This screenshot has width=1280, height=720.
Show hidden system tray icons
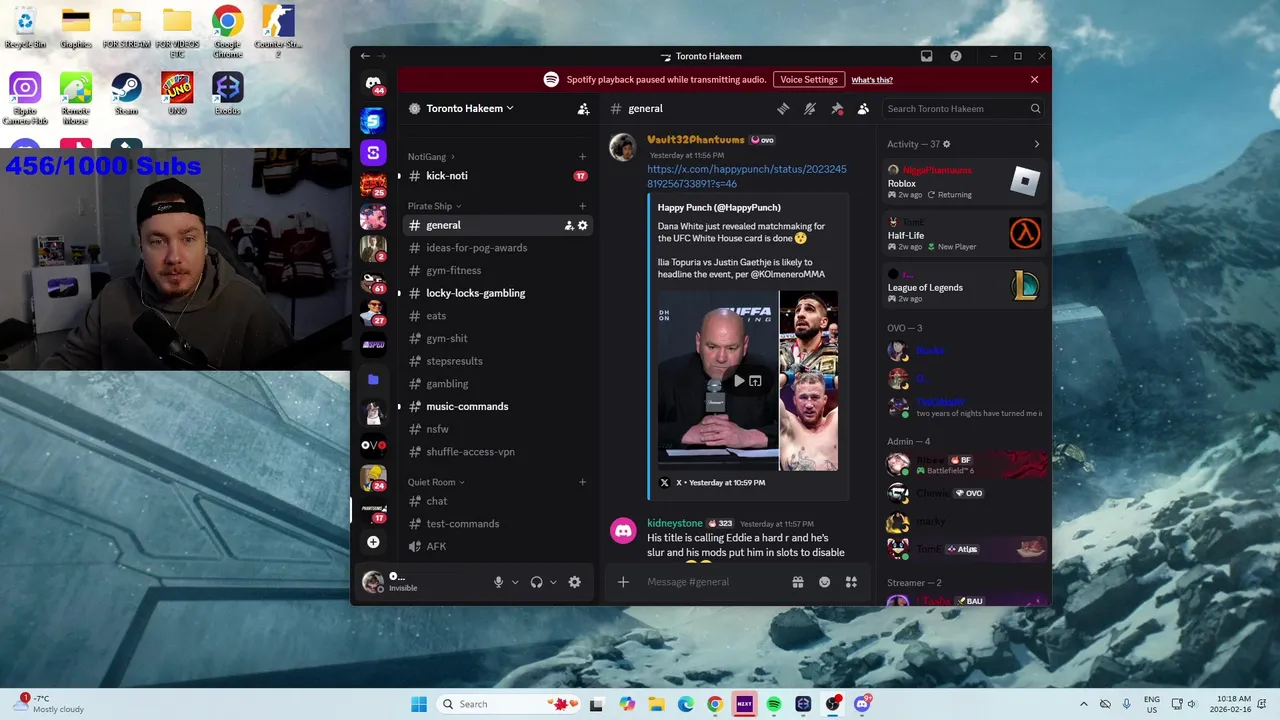coord(1084,704)
